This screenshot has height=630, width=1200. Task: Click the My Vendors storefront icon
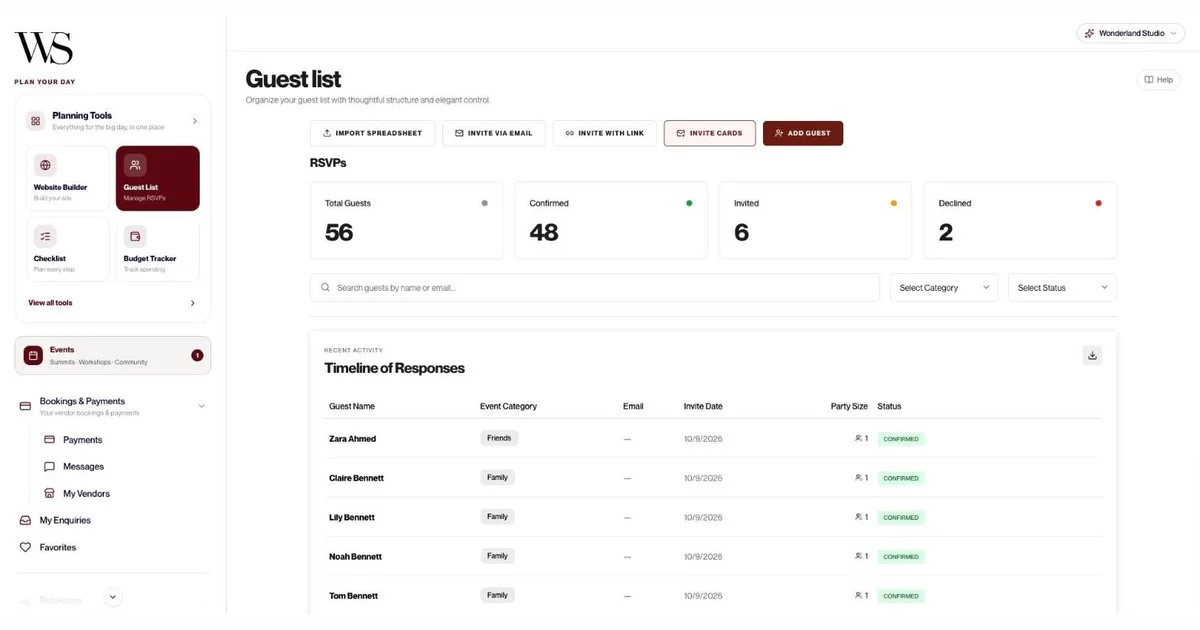point(50,493)
